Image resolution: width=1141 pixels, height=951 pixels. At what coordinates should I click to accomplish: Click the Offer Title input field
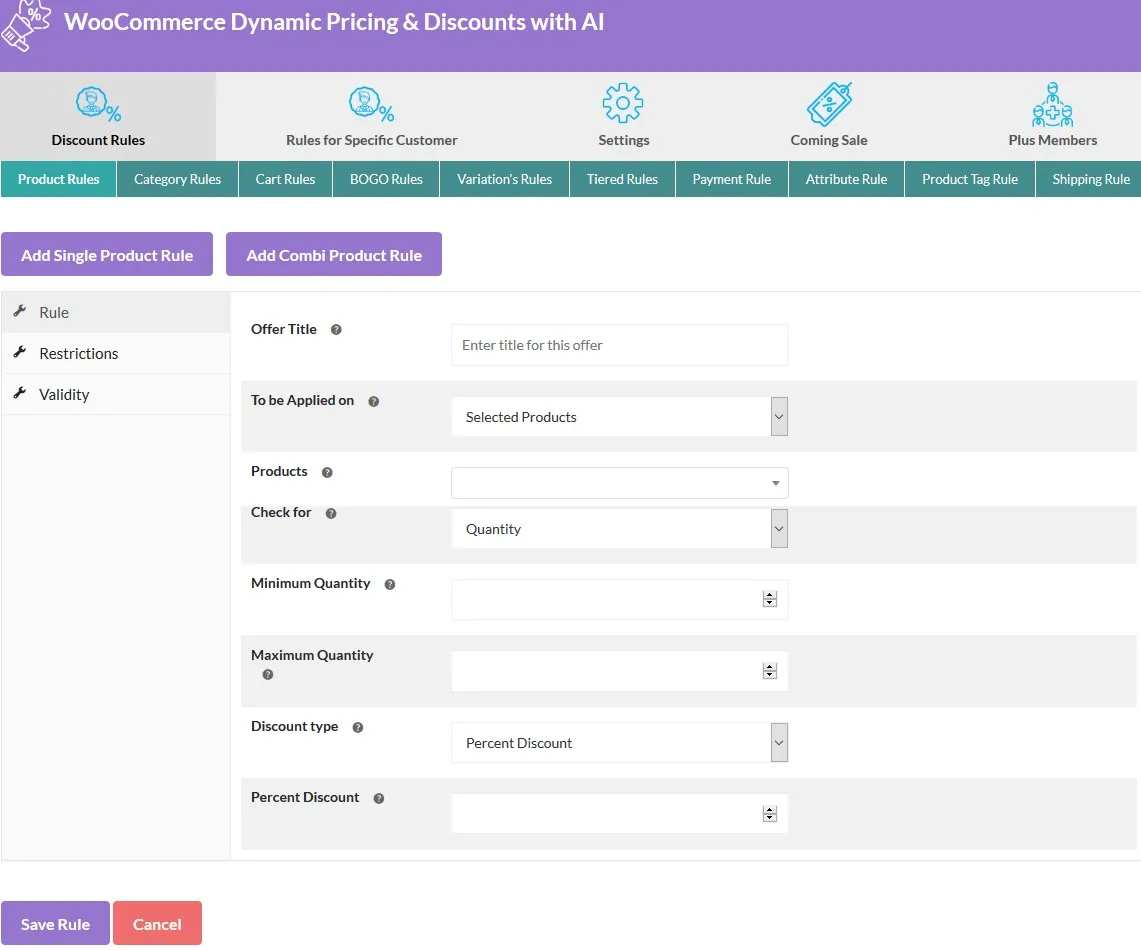[x=619, y=345]
